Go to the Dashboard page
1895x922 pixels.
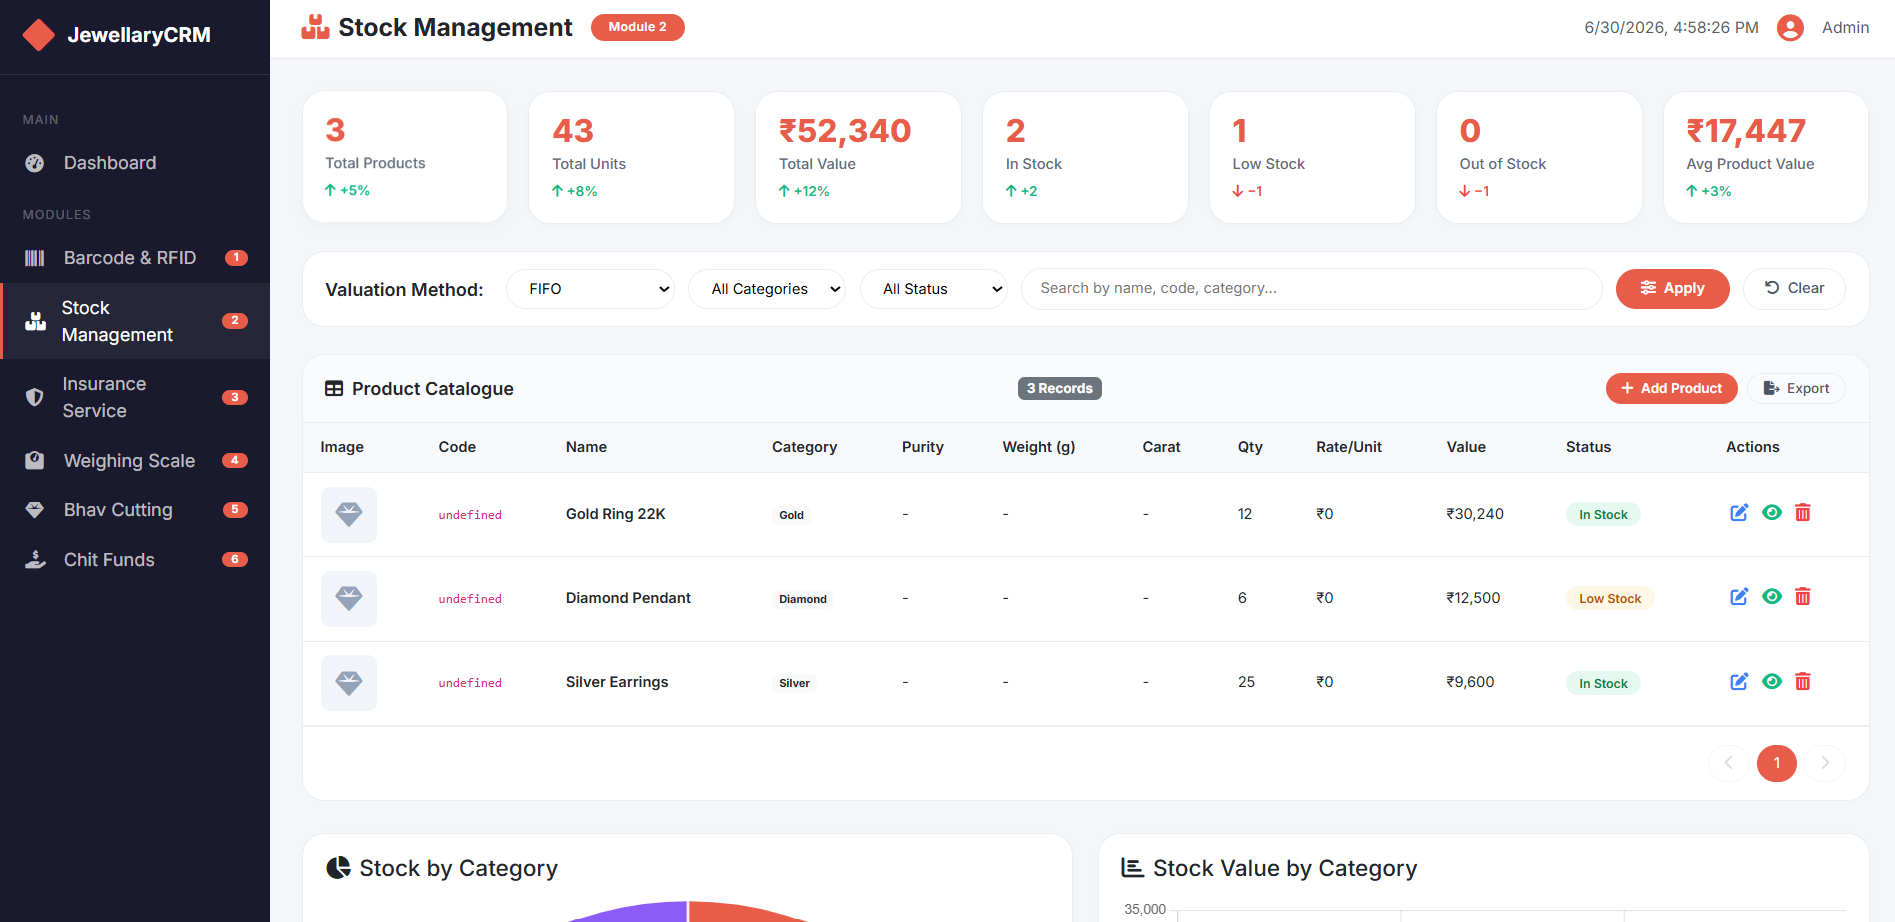point(135,163)
